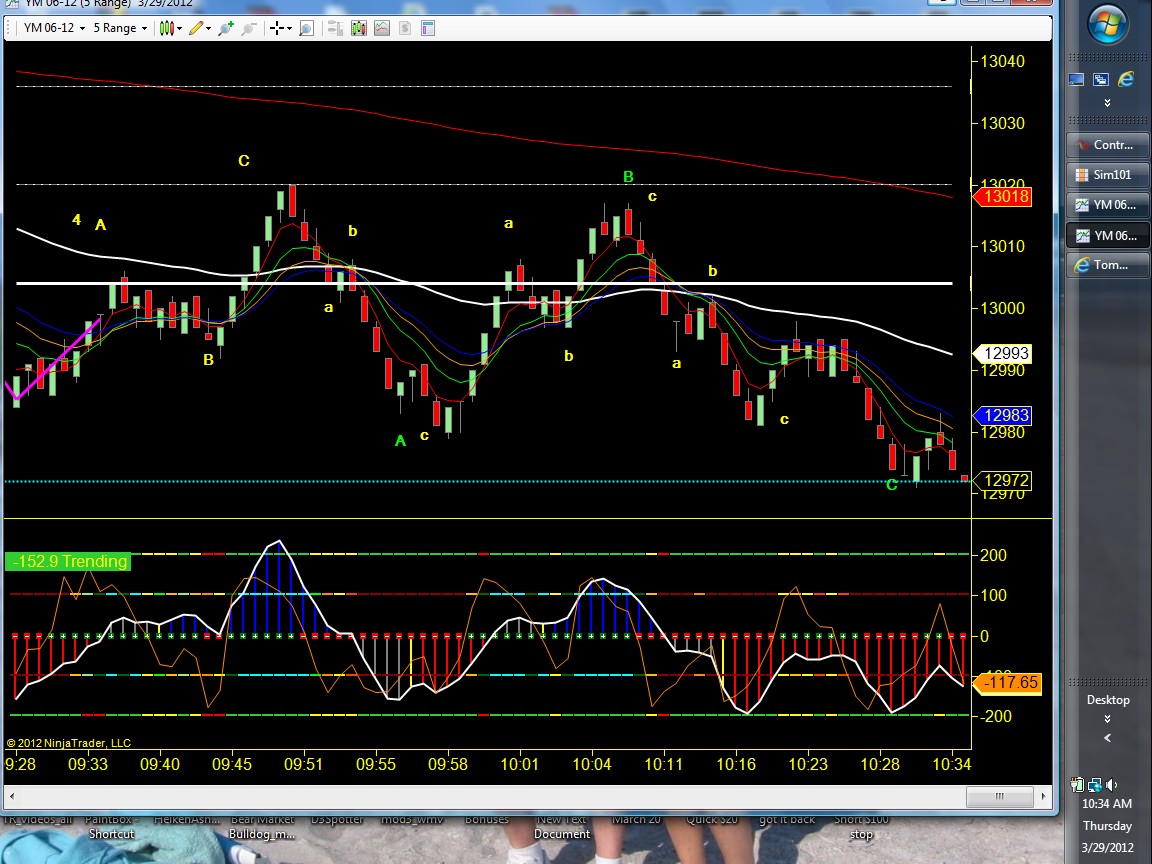The height and width of the screenshot is (864, 1152).
Task: Open the Indicators chart icon
Action: tap(382, 28)
